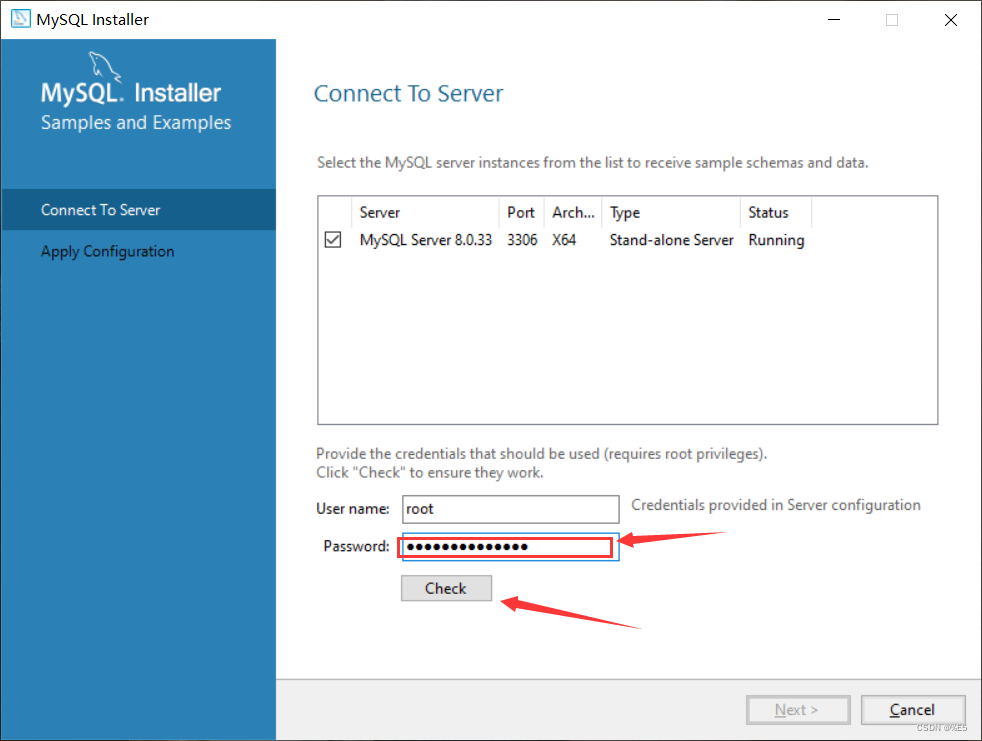The width and height of the screenshot is (982, 741).
Task: Click the X64 architecture cell
Action: (x=564, y=240)
